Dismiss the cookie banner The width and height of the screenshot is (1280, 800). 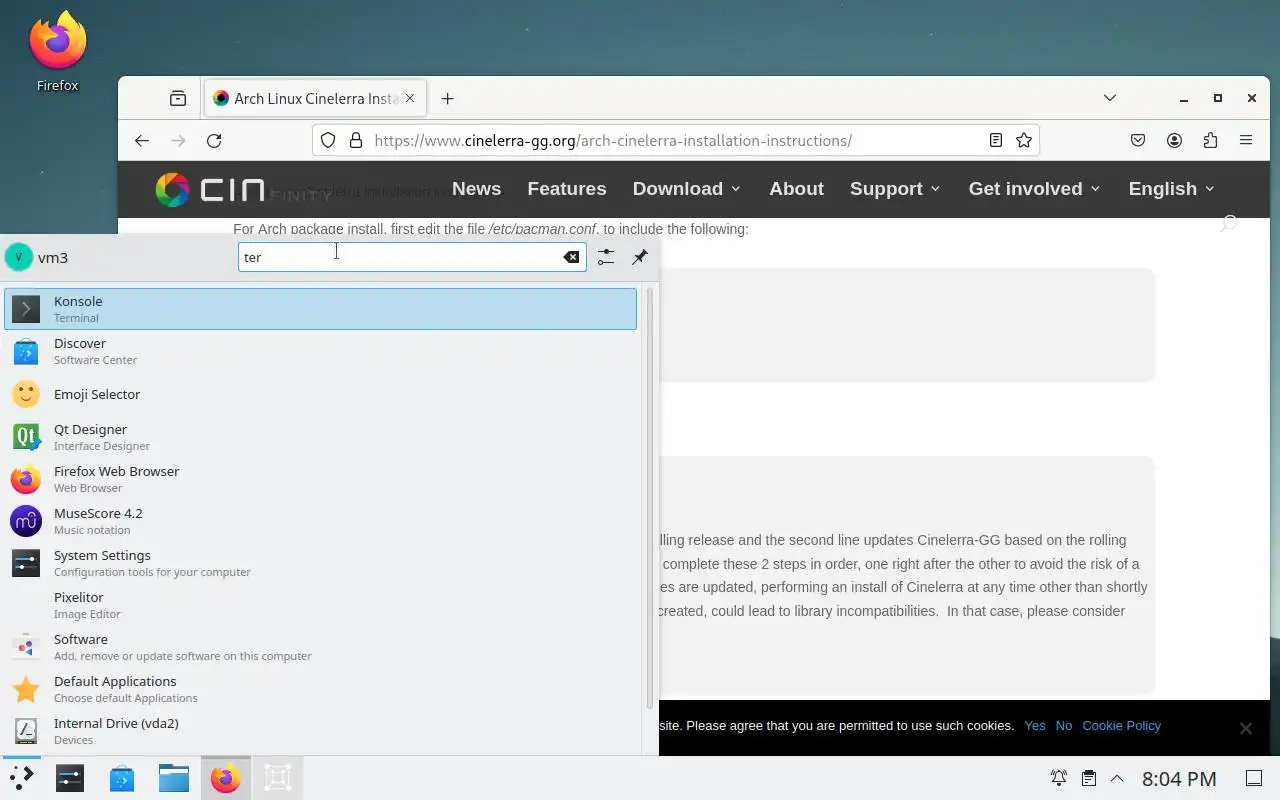click(x=1245, y=728)
